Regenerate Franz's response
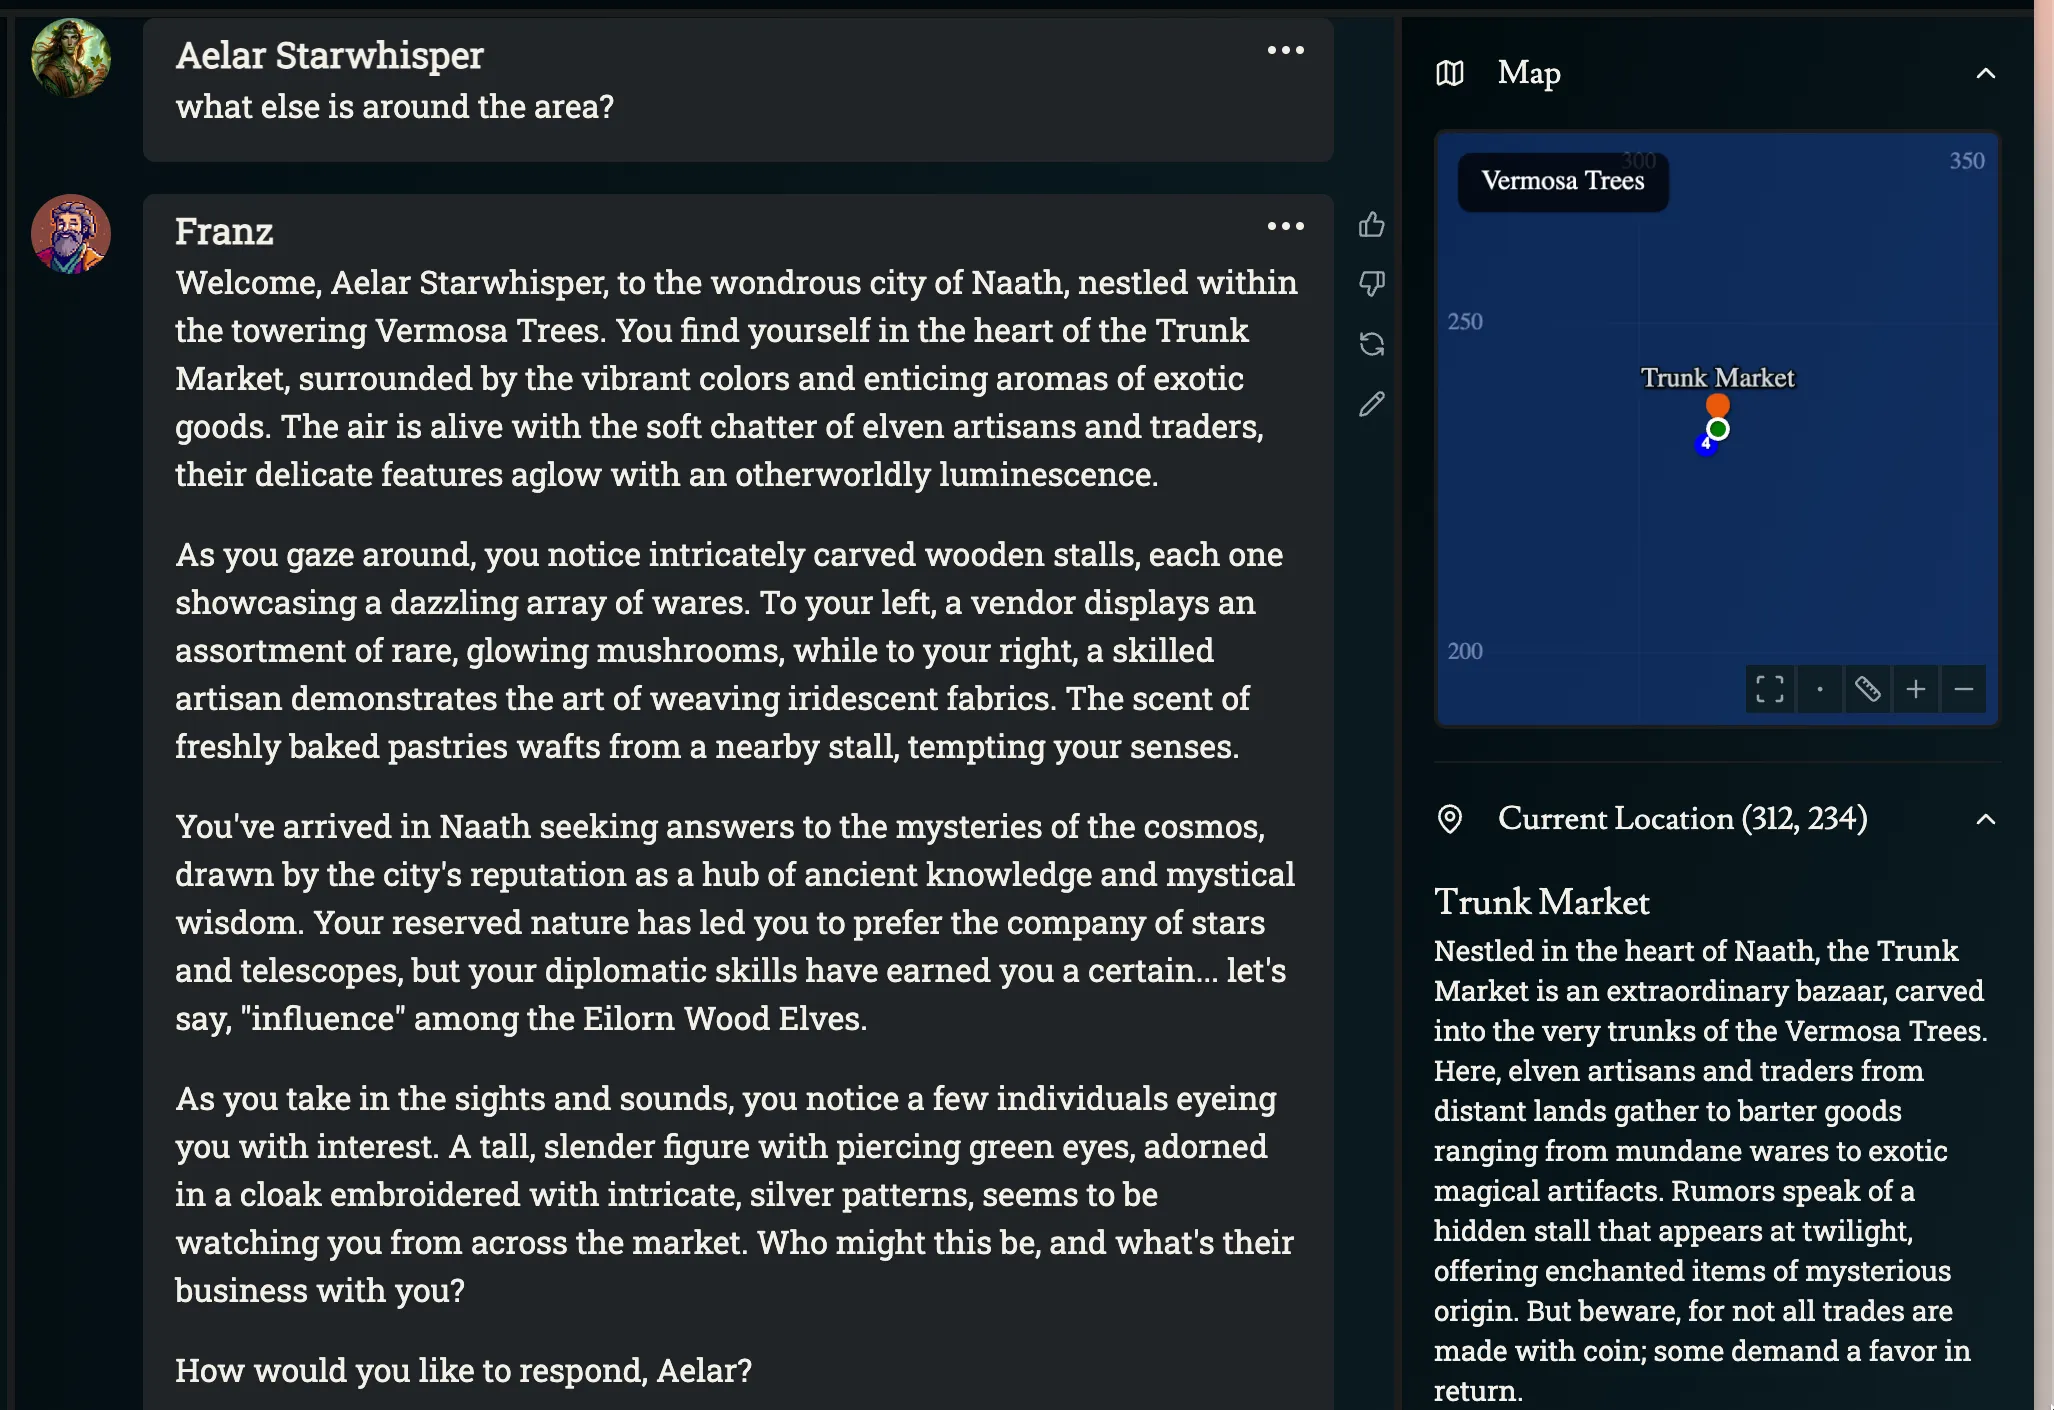2054x1410 pixels. click(x=1372, y=344)
